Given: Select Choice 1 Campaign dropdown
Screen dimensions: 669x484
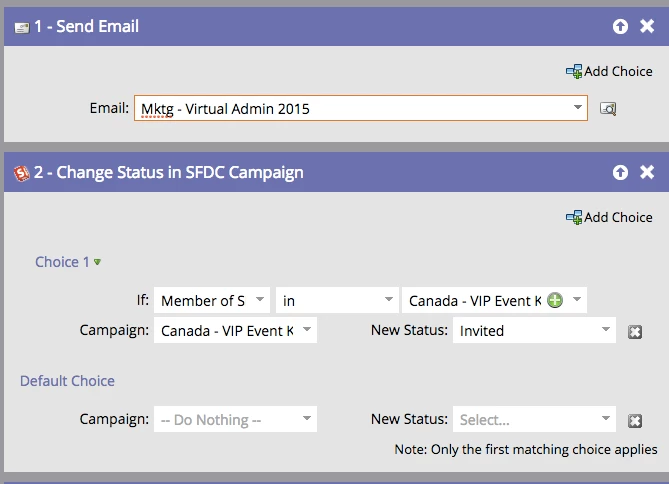Looking at the screenshot, I should pos(235,330).
